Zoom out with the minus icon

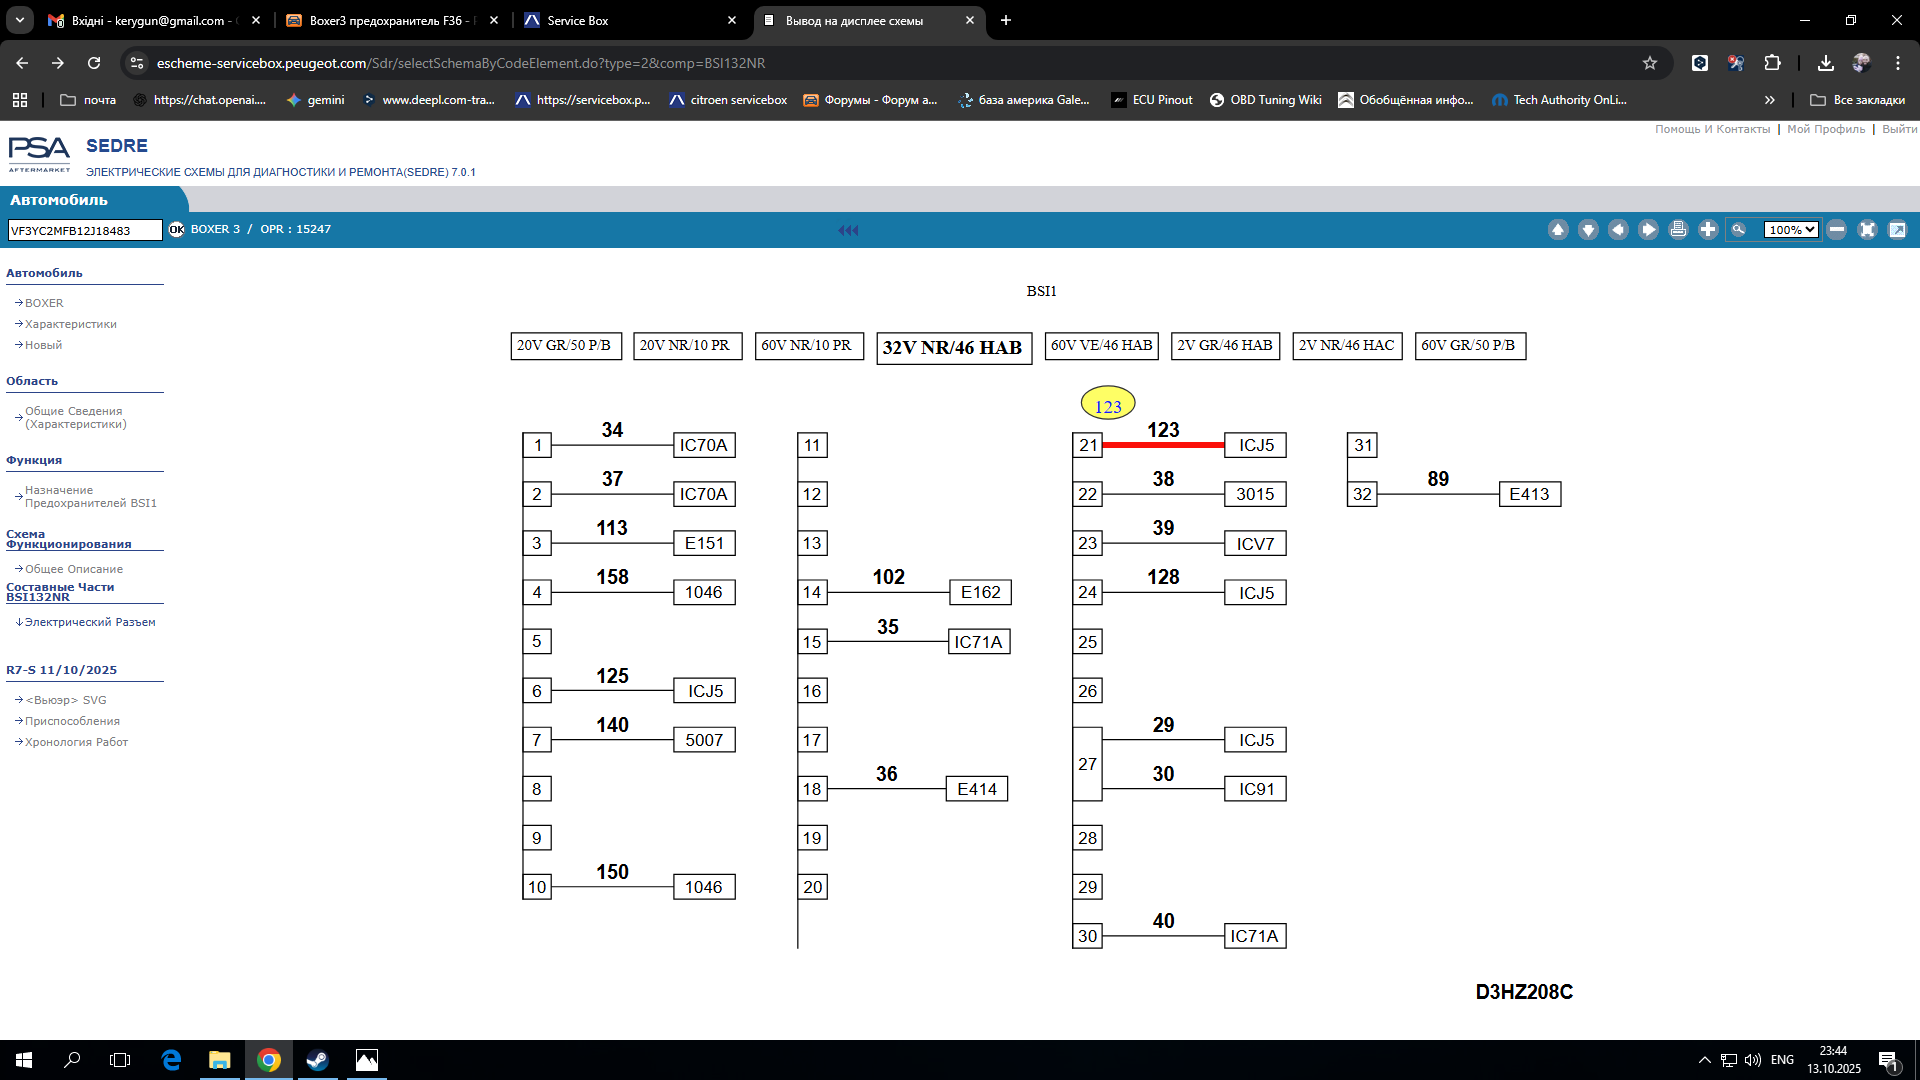[x=1837, y=230]
